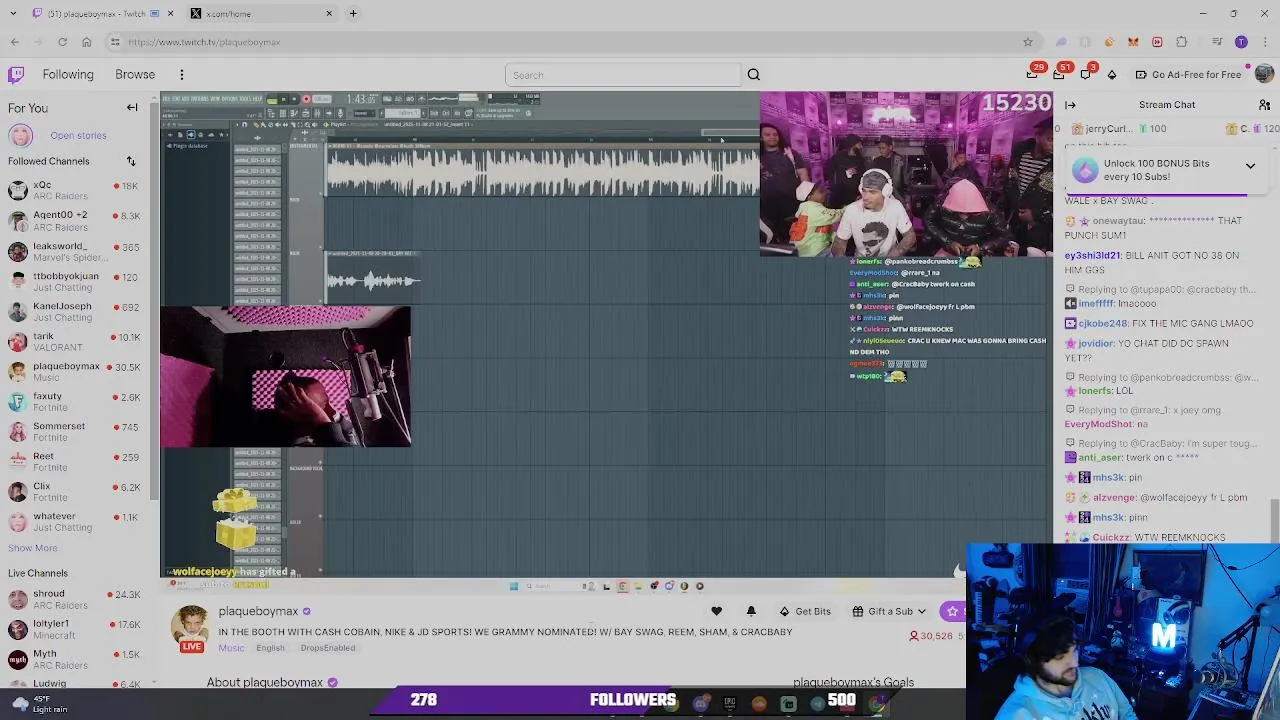Collapse the Stream Chat panel

point(1070,105)
